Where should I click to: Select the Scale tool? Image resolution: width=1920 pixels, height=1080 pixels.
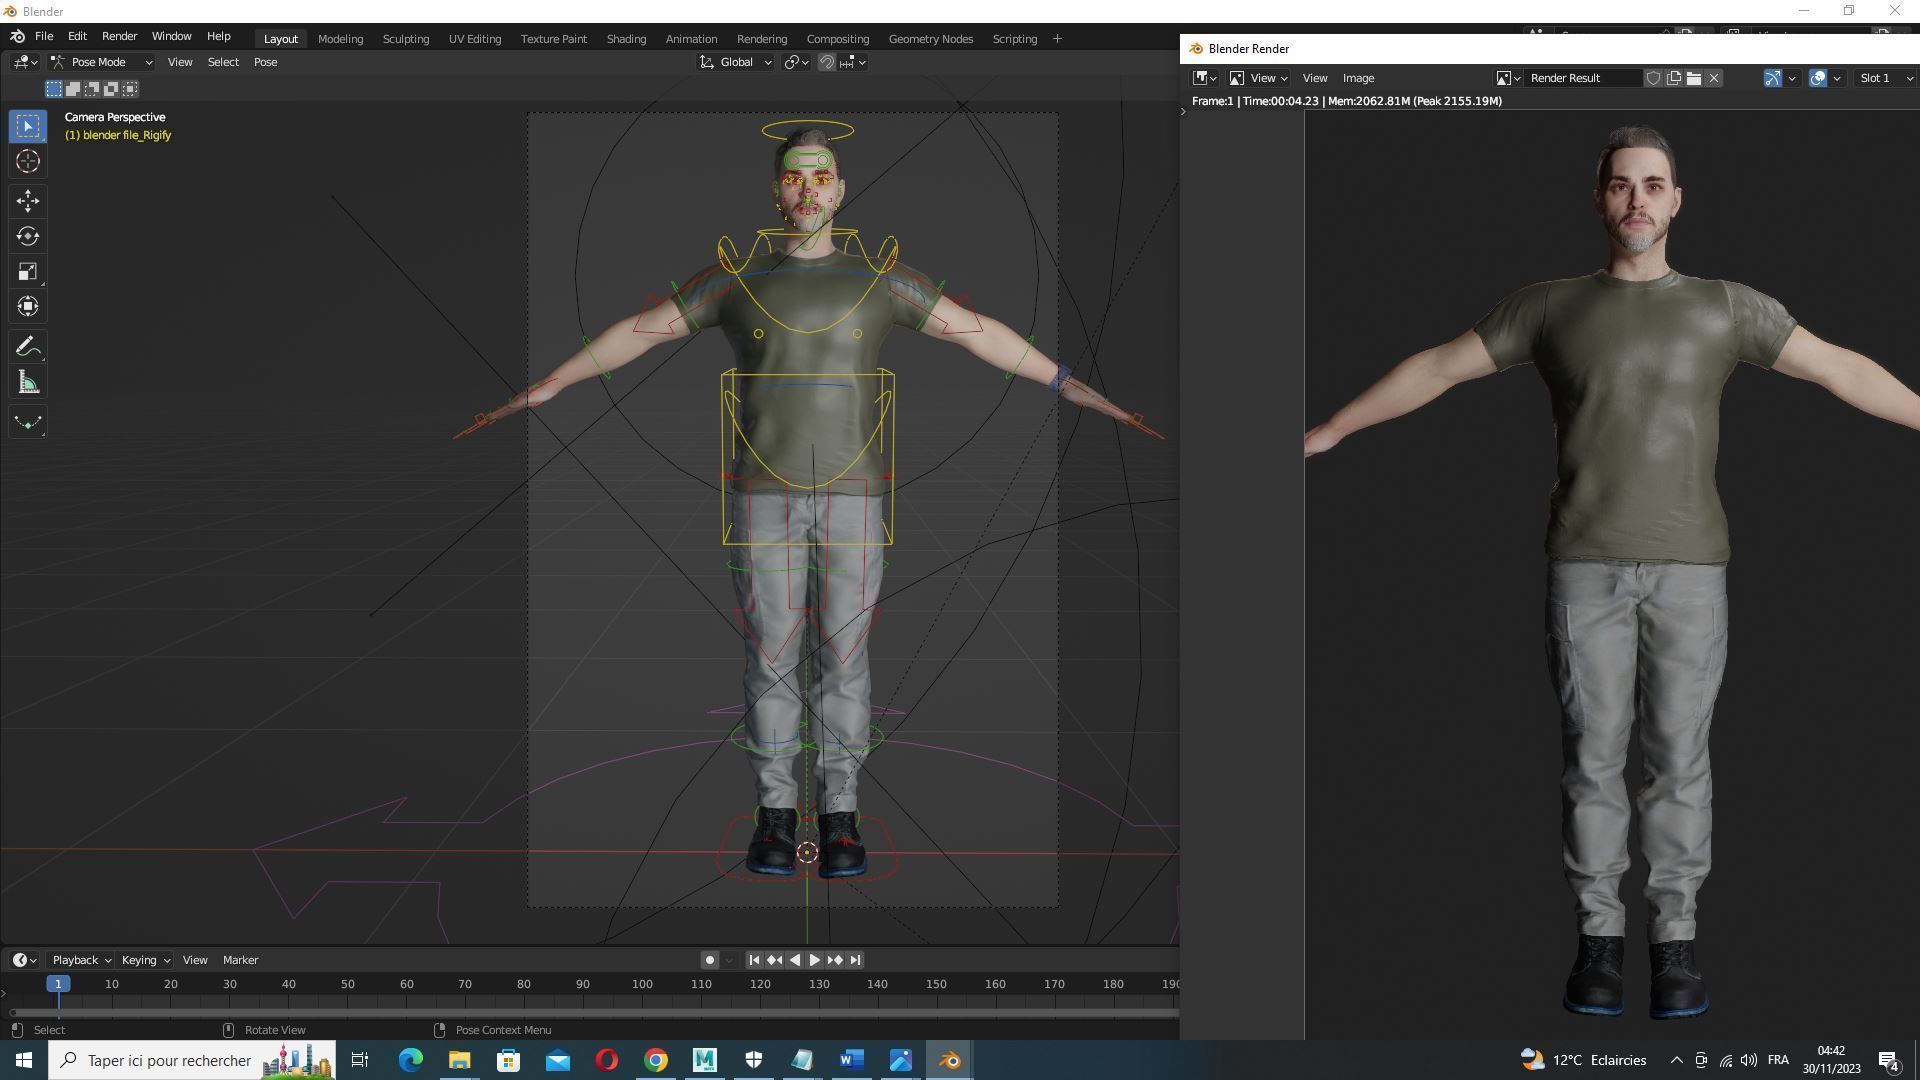[28, 272]
